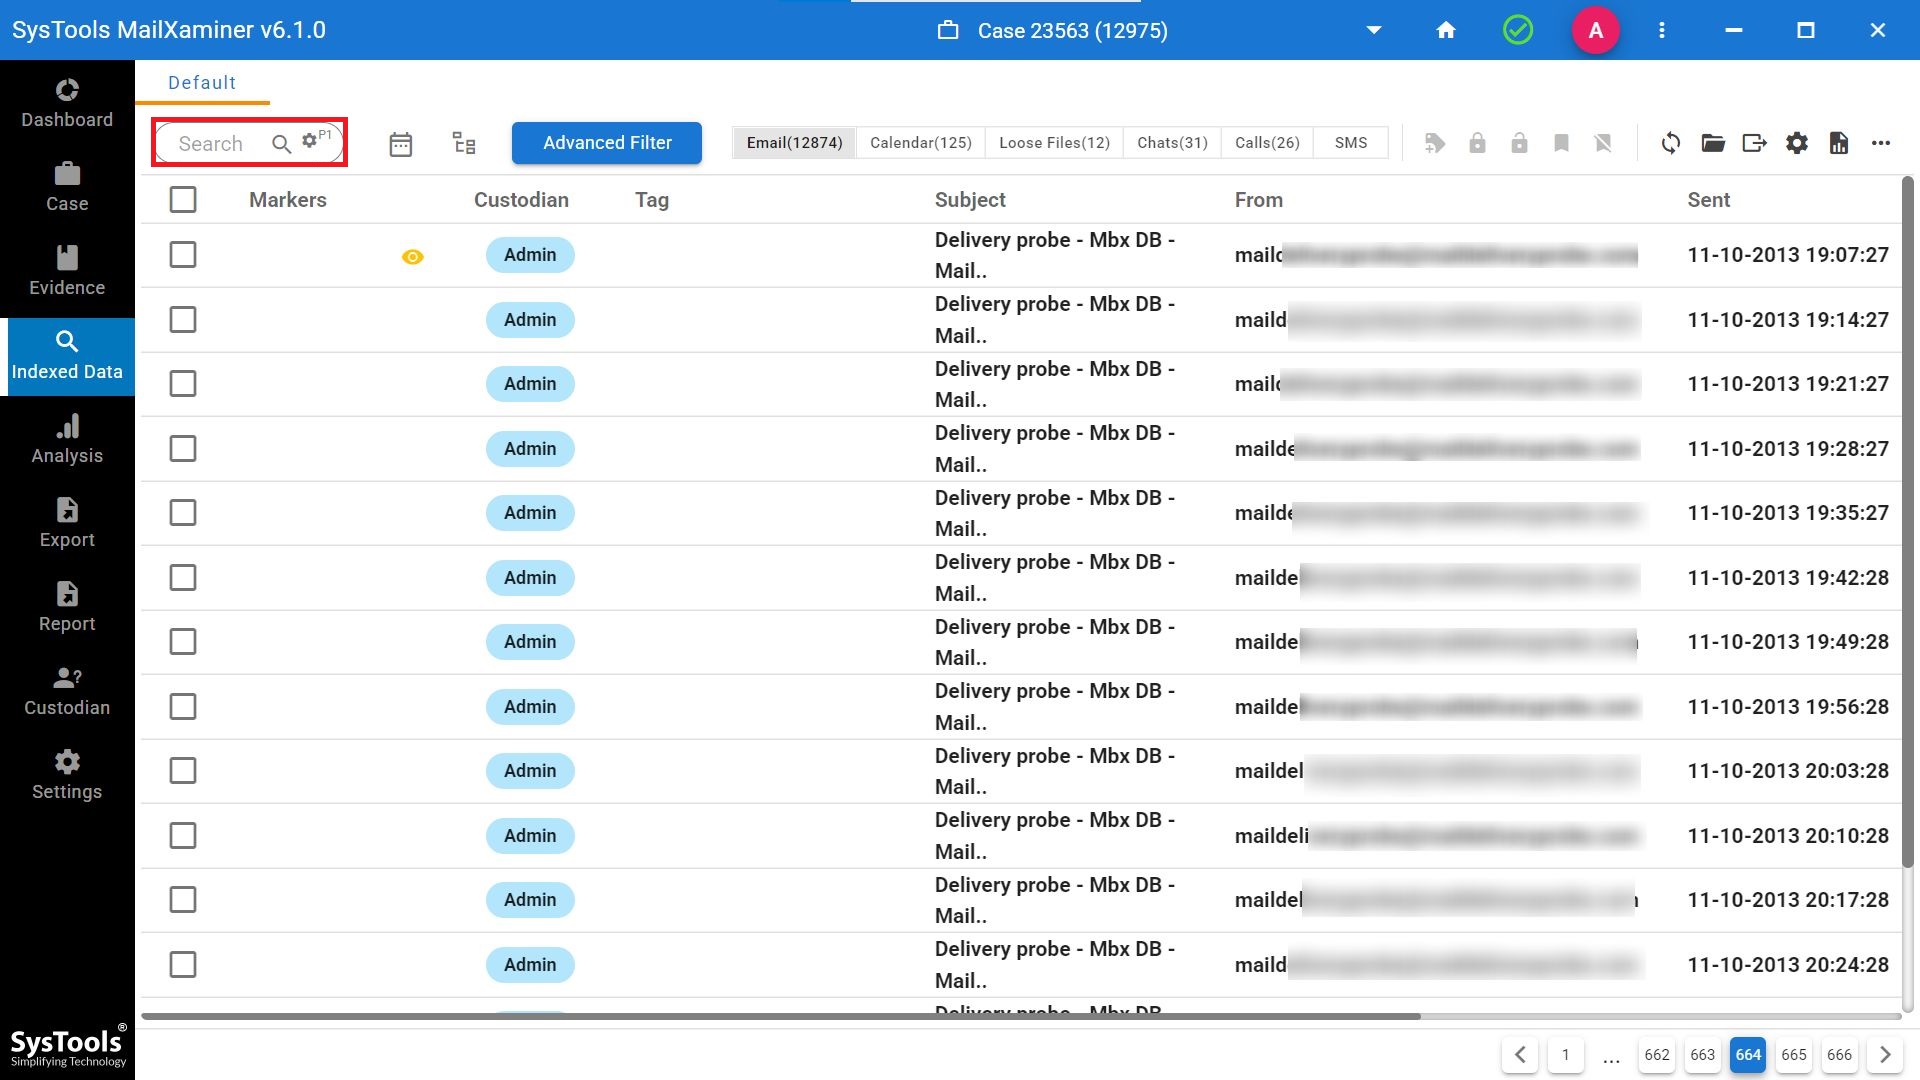1920x1080 pixels.
Task: Click the report chart file icon
Action: [1839, 143]
